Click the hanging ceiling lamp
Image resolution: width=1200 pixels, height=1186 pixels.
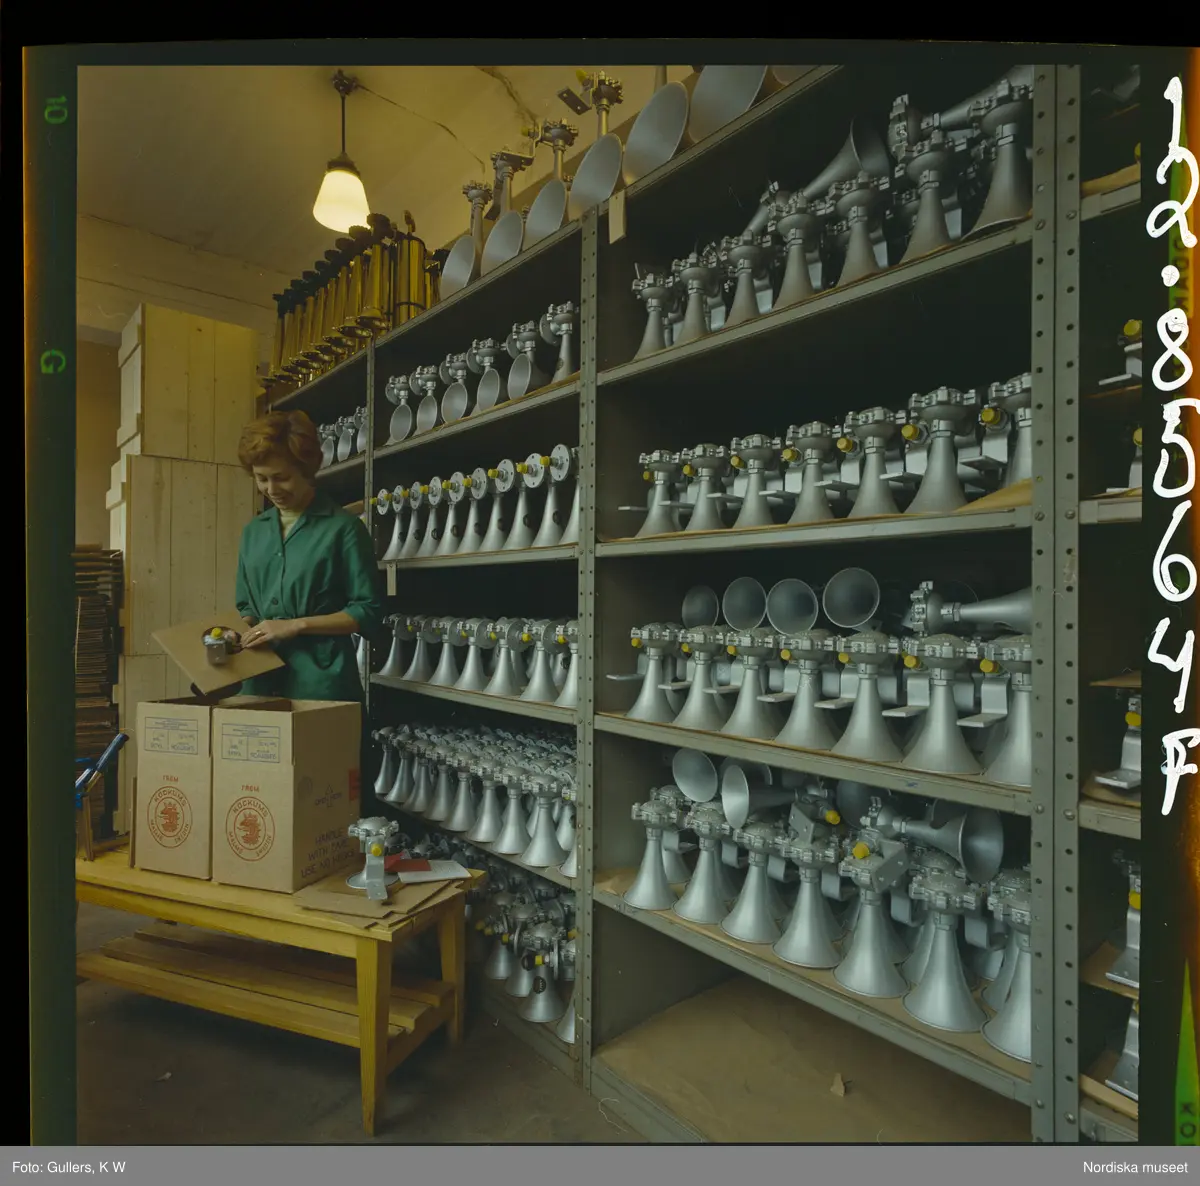(x=341, y=193)
